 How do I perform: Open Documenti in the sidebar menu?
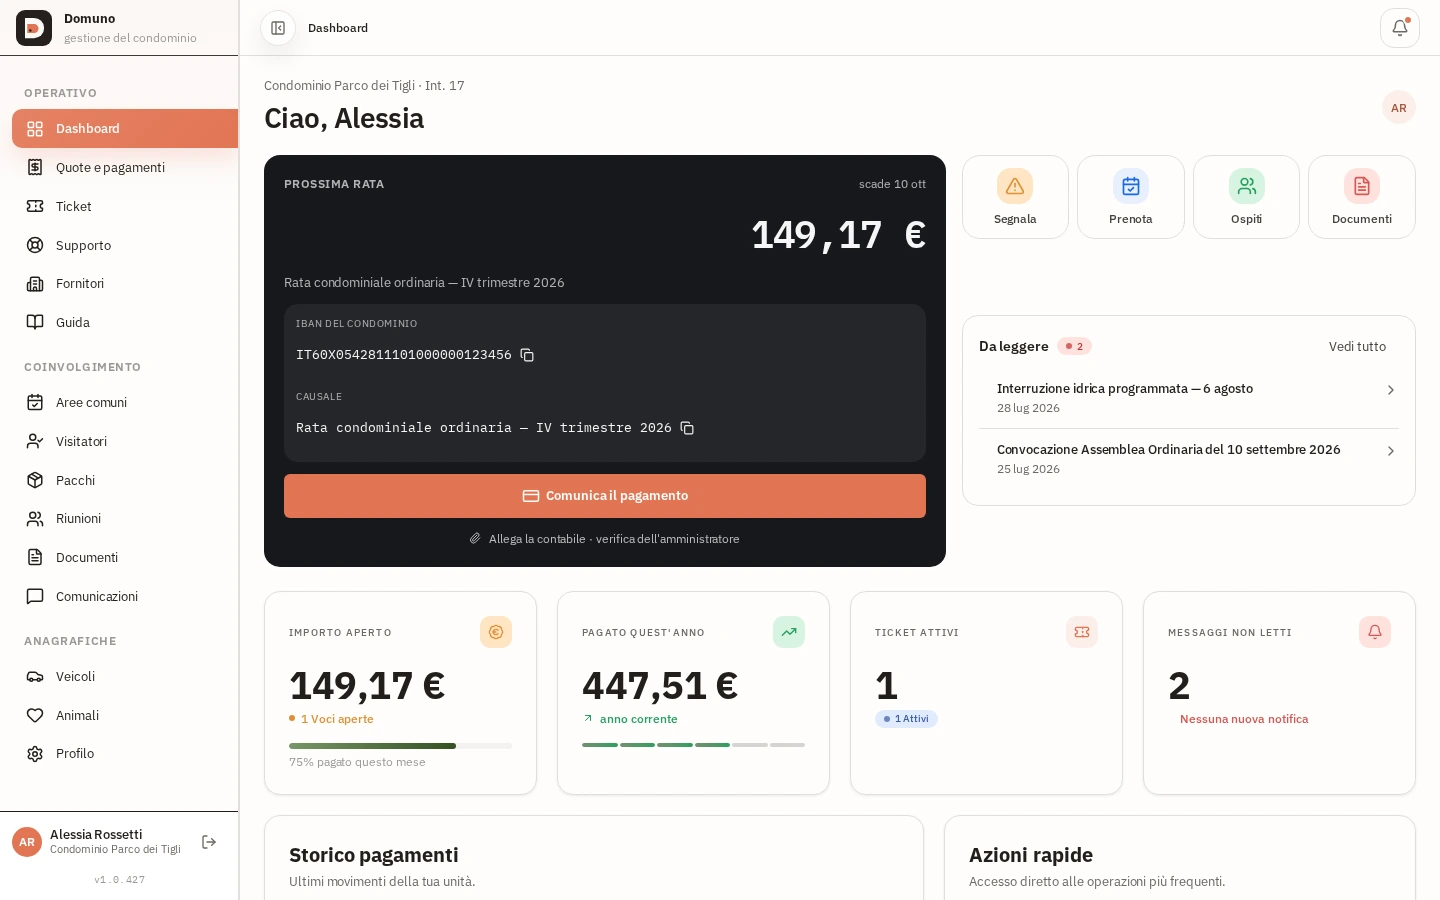(125, 557)
